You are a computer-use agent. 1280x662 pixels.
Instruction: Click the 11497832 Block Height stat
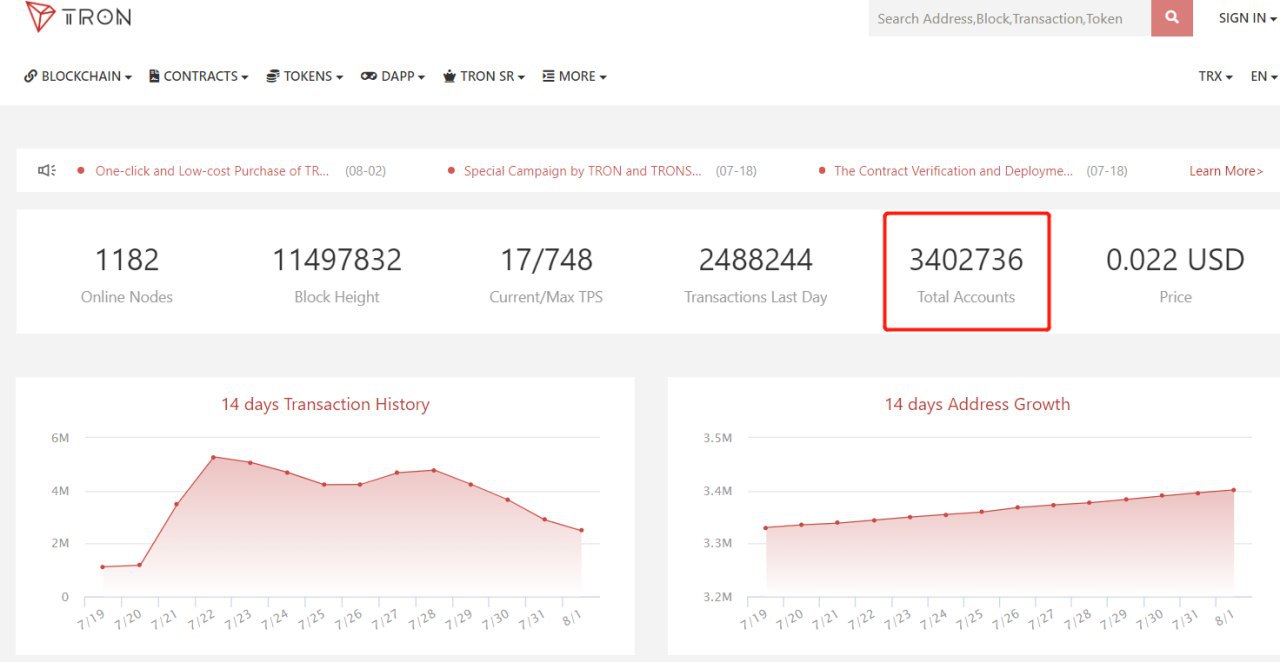[337, 273]
